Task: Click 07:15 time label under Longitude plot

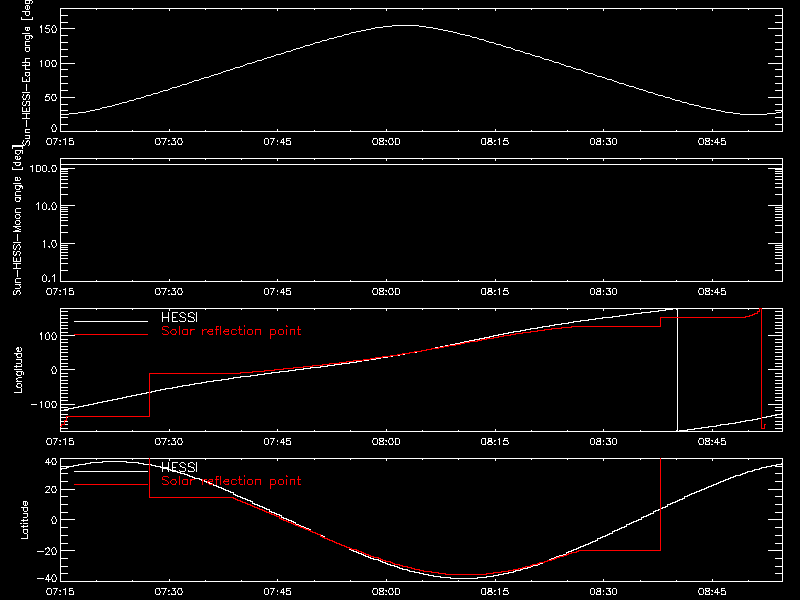Action: 60,441
